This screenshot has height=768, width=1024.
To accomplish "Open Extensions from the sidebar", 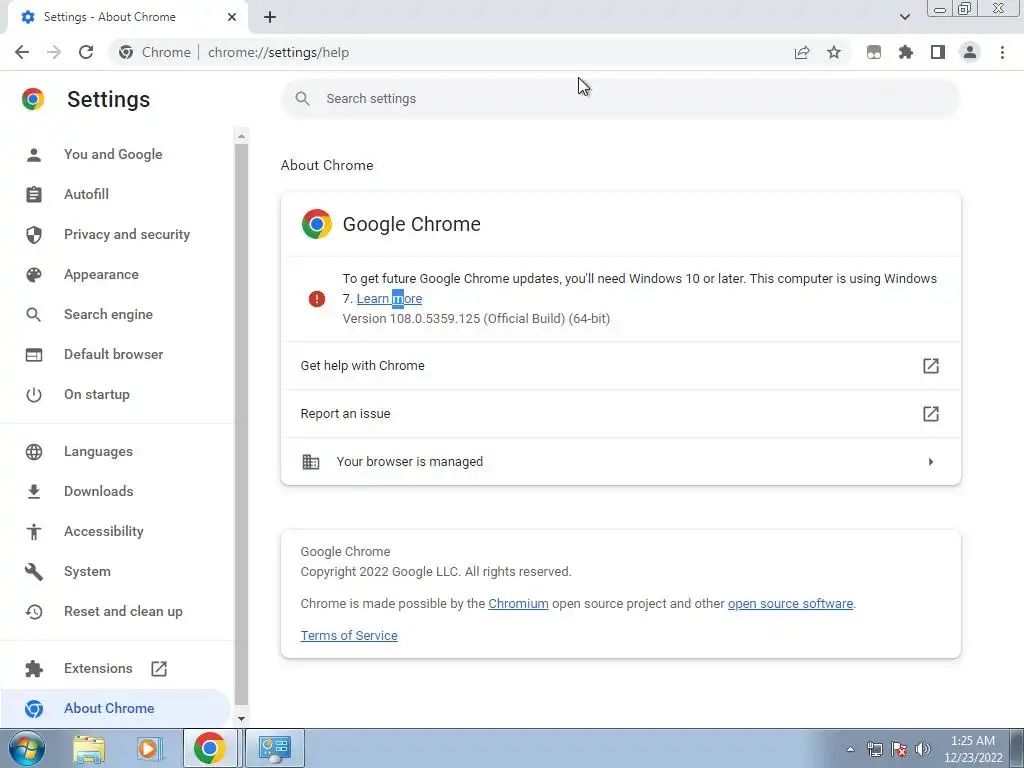I will 116,668.
